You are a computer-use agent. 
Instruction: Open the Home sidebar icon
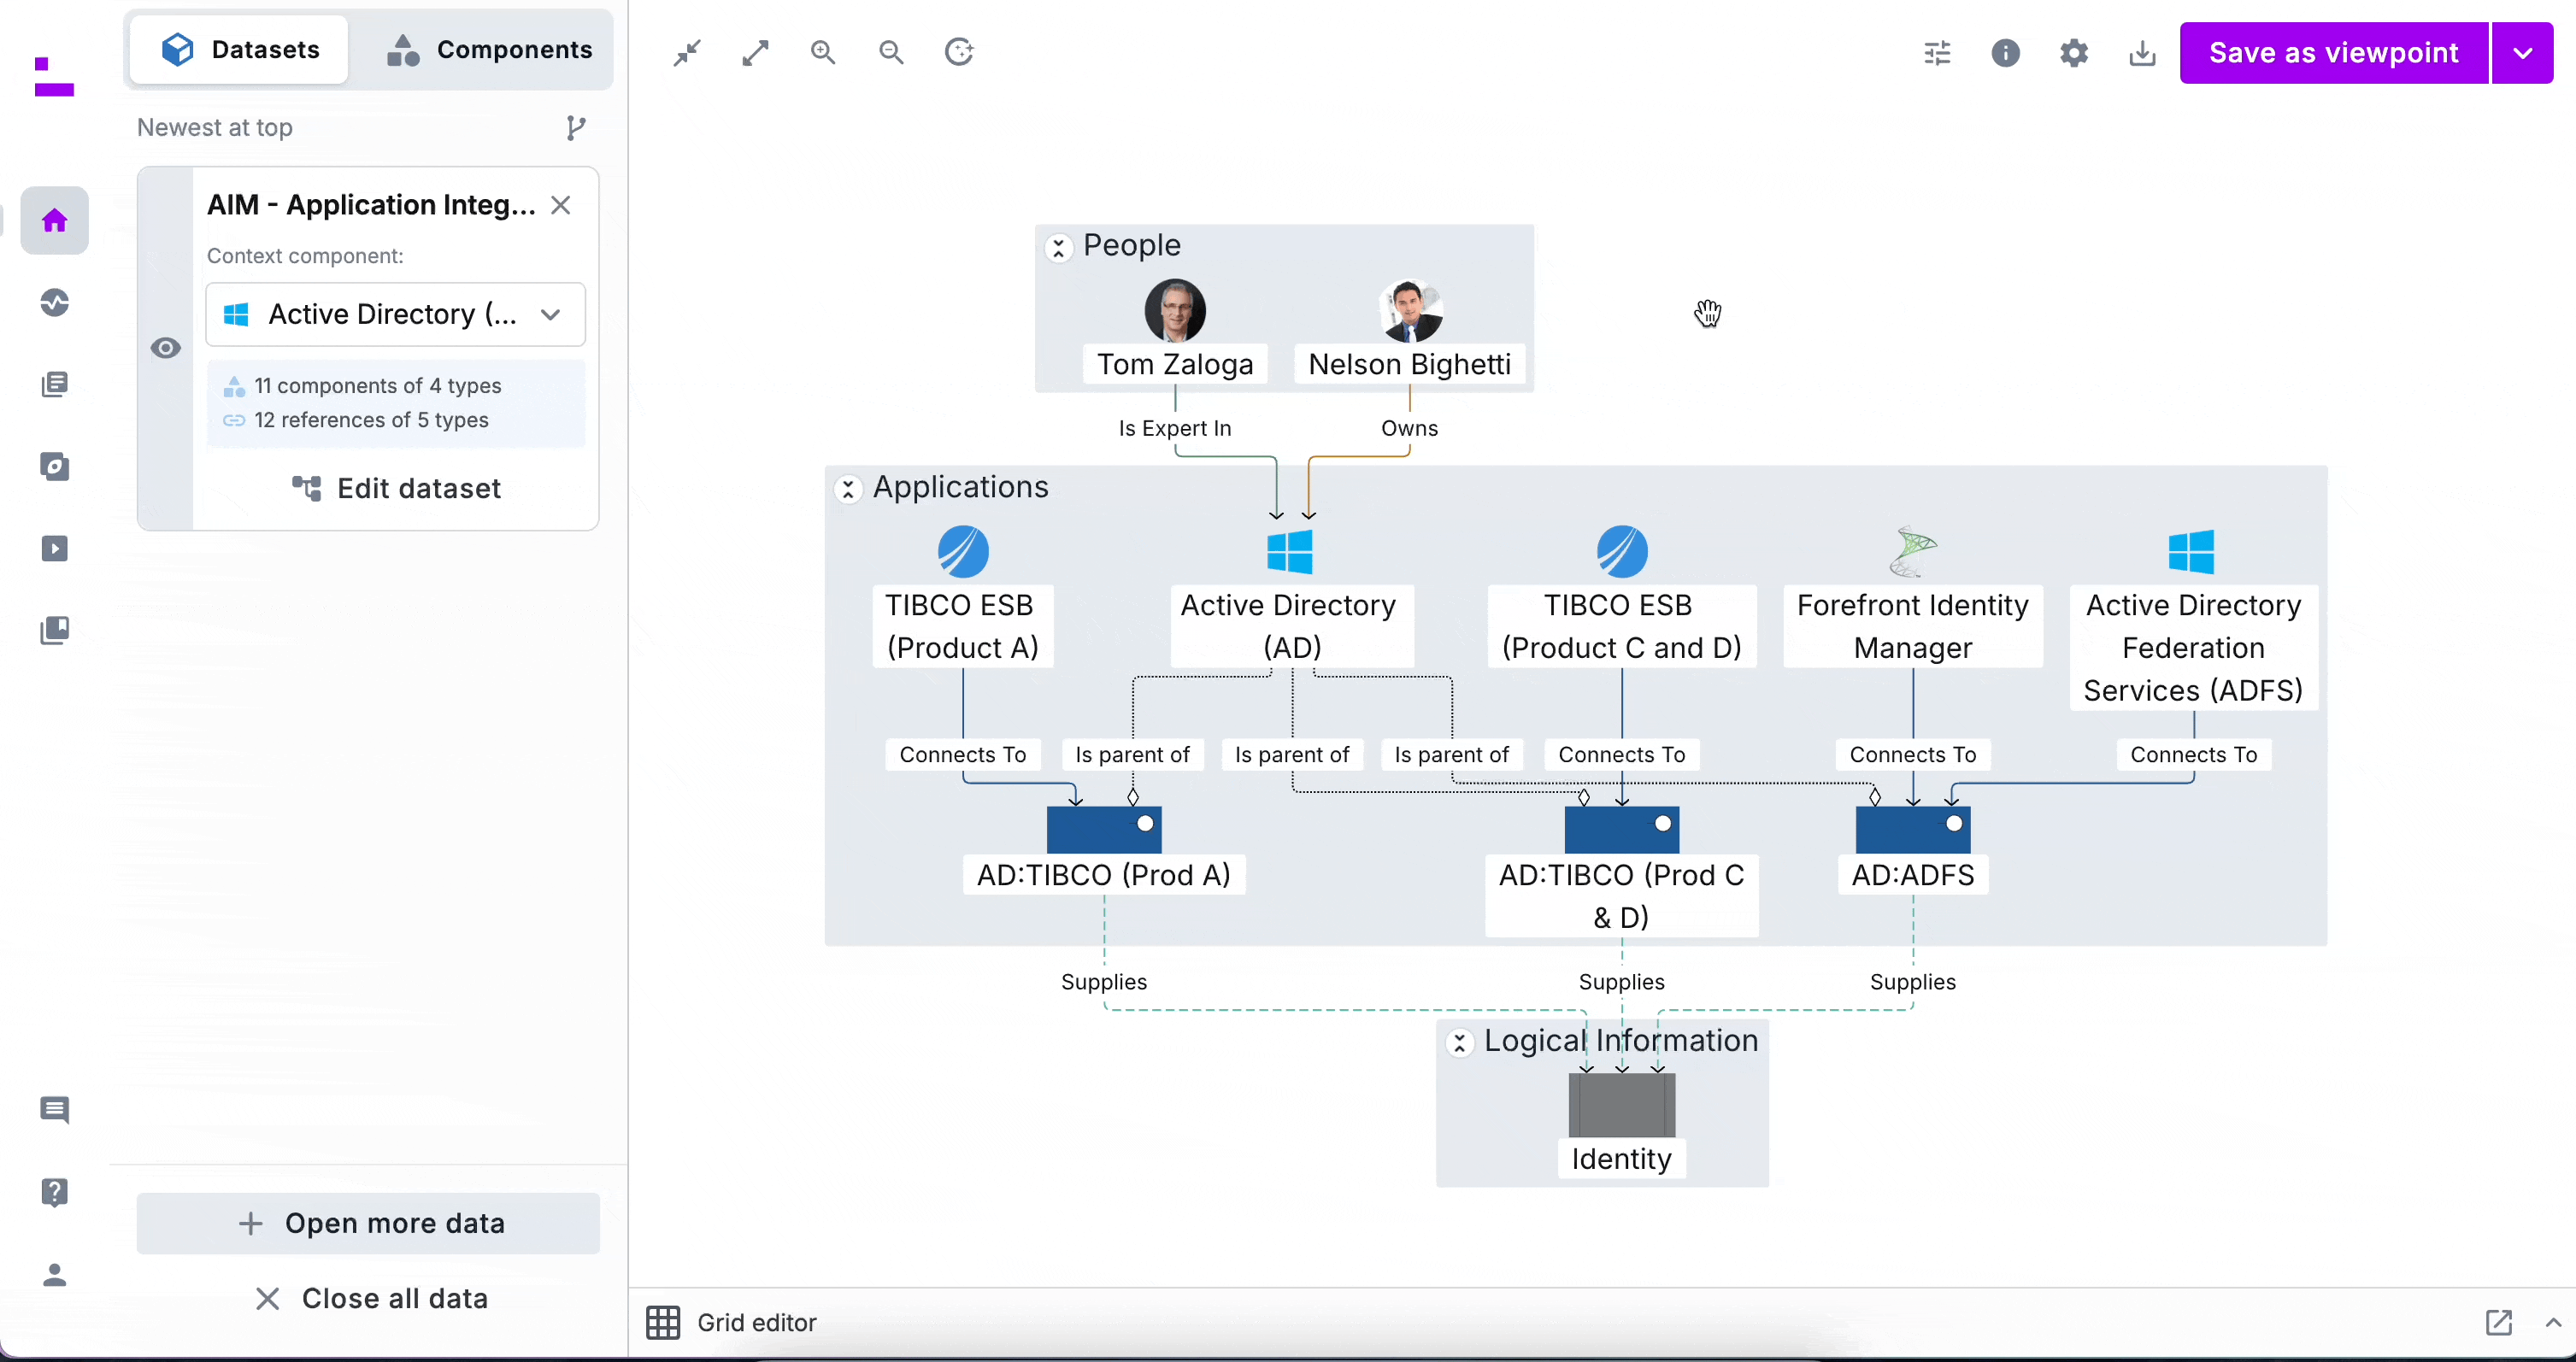tap(55, 220)
